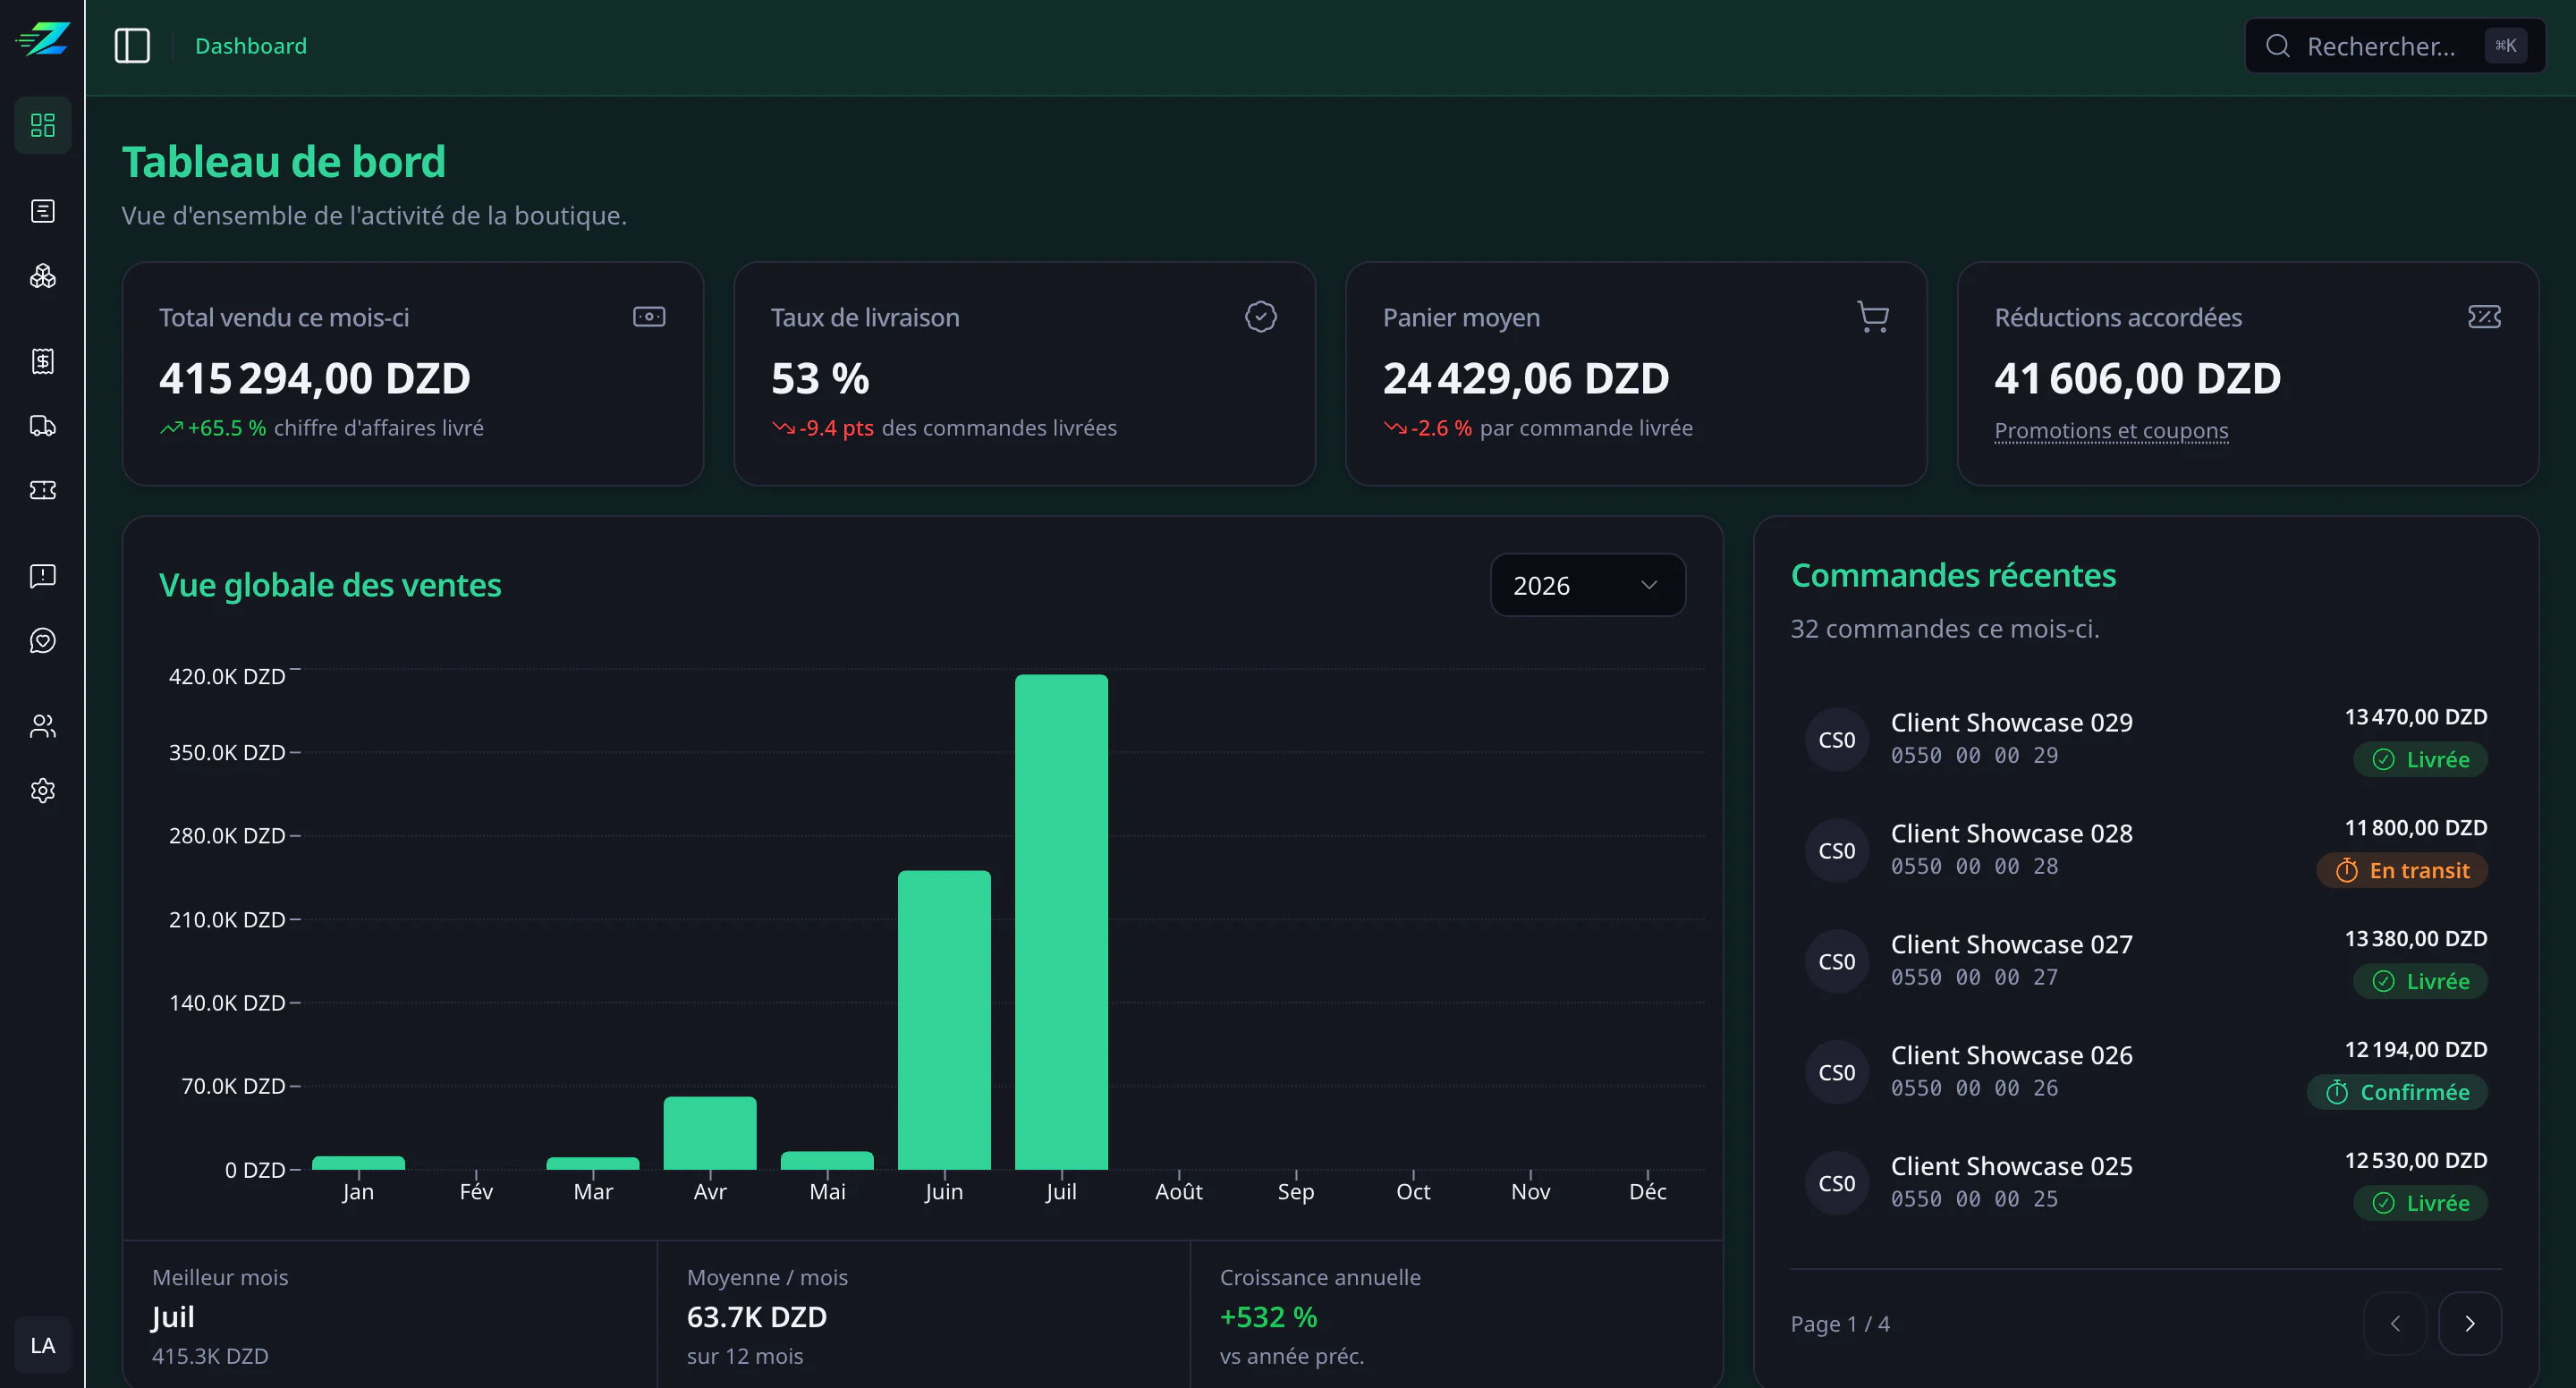The height and width of the screenshot is (1388, 2576).
Task: Open the coupon ticket icon in sidebar
Action: (x=43, y=490)
